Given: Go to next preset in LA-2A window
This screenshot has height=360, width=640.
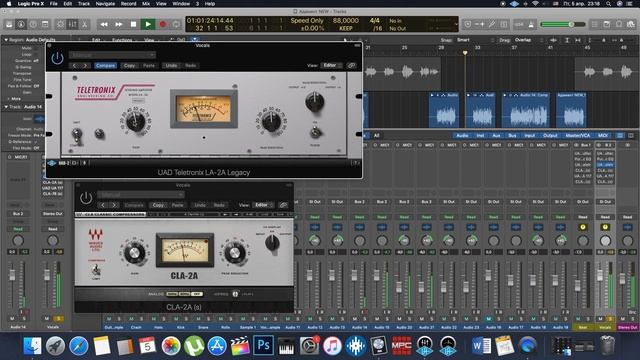Looking at the screenshot, I should [85, 65].
